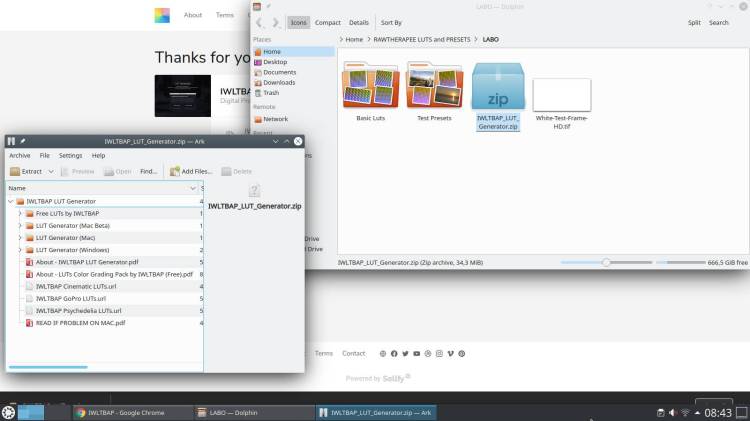
Task: Click the Extract button in Ark
Action: (x=26, y=171)
